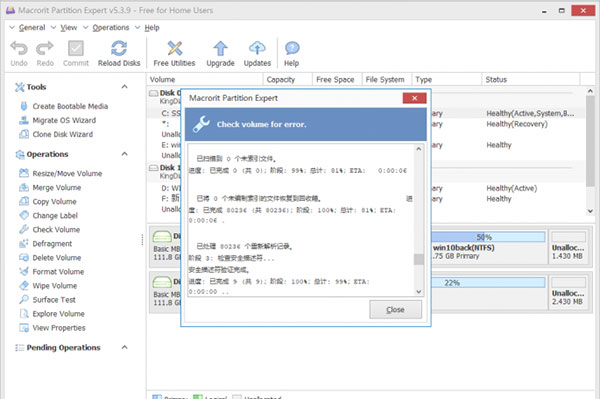Reload Disks from the toolbar

(x=119, y=54)
